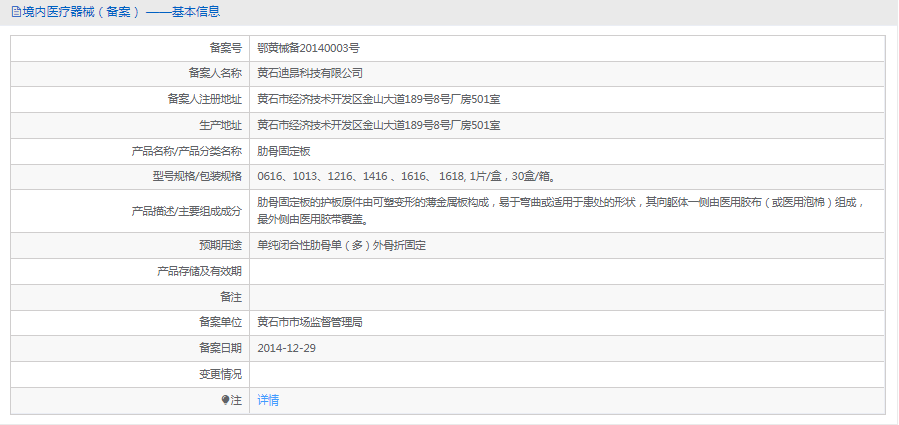
Task: Select the date 2014-12-29
Action: pyautogui.click(x=287, y=348)
